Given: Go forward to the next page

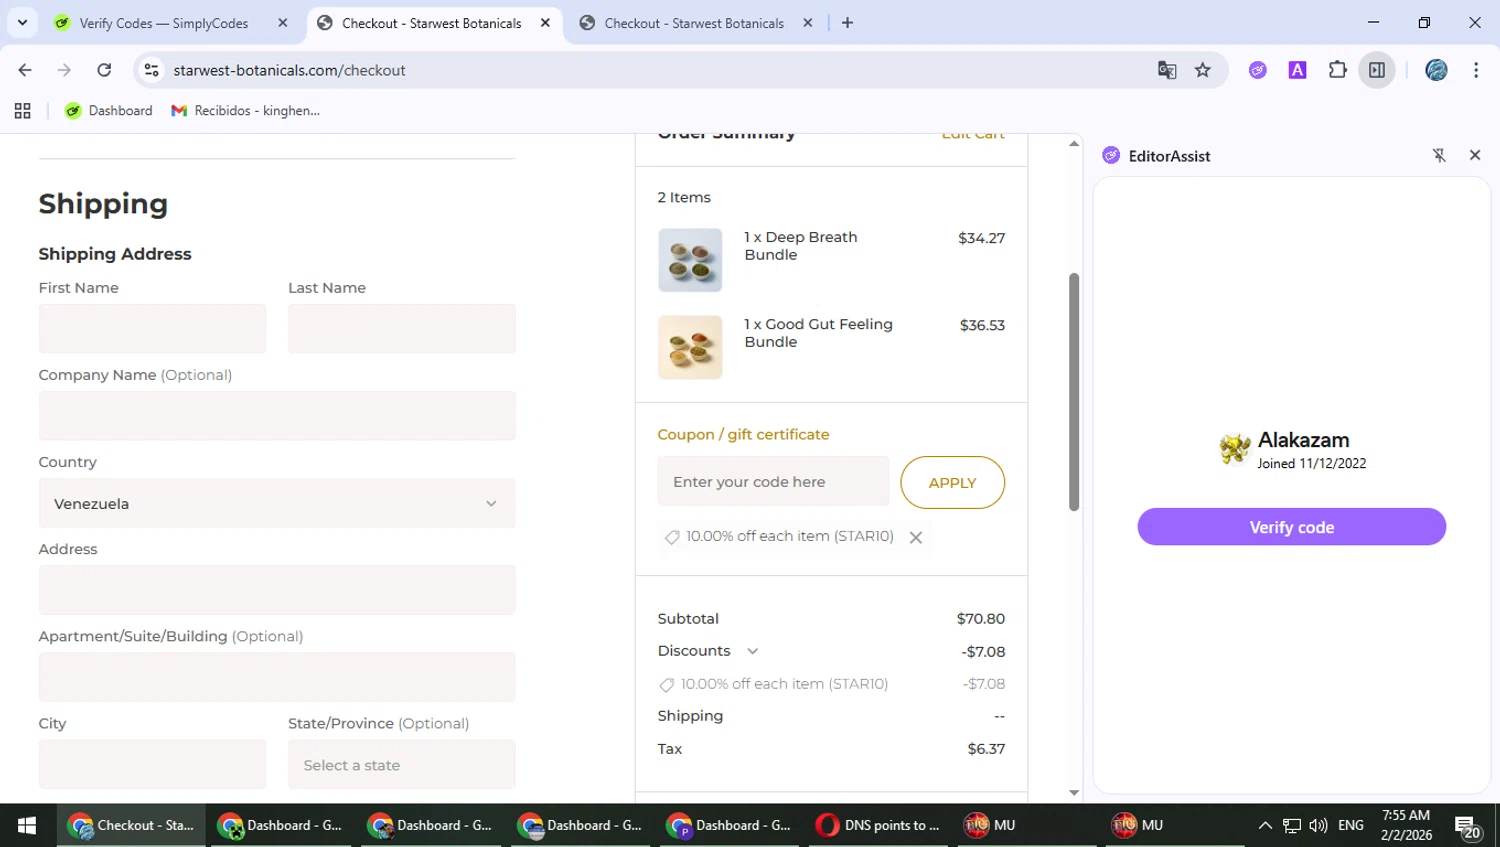Looking at the screenshot, I should [64, 70].
